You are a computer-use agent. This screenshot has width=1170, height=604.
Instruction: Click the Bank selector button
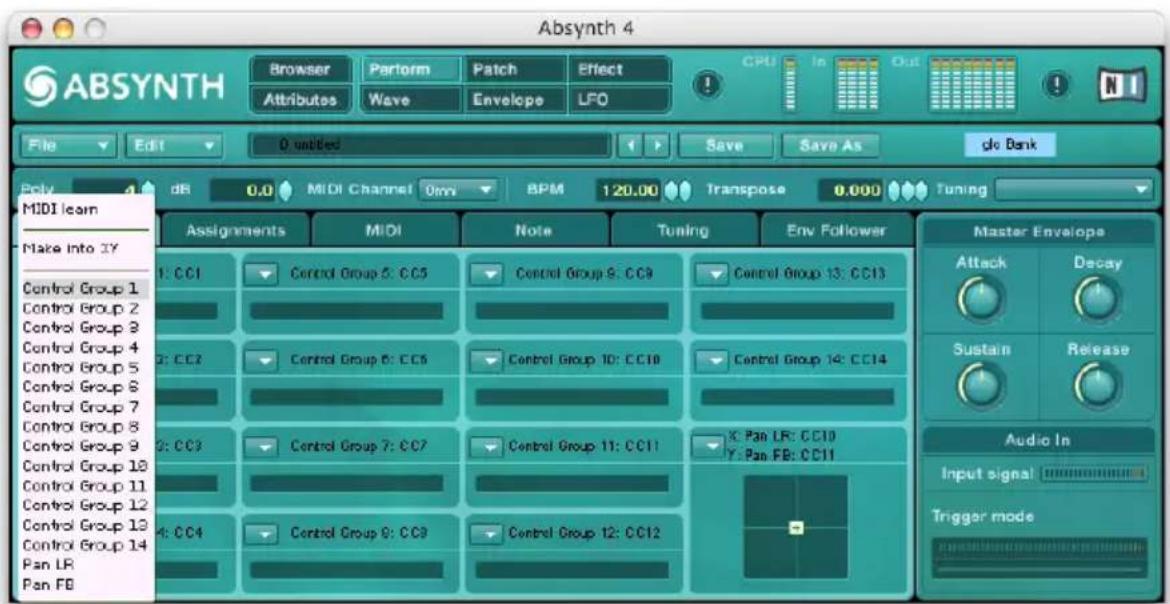1012,144
